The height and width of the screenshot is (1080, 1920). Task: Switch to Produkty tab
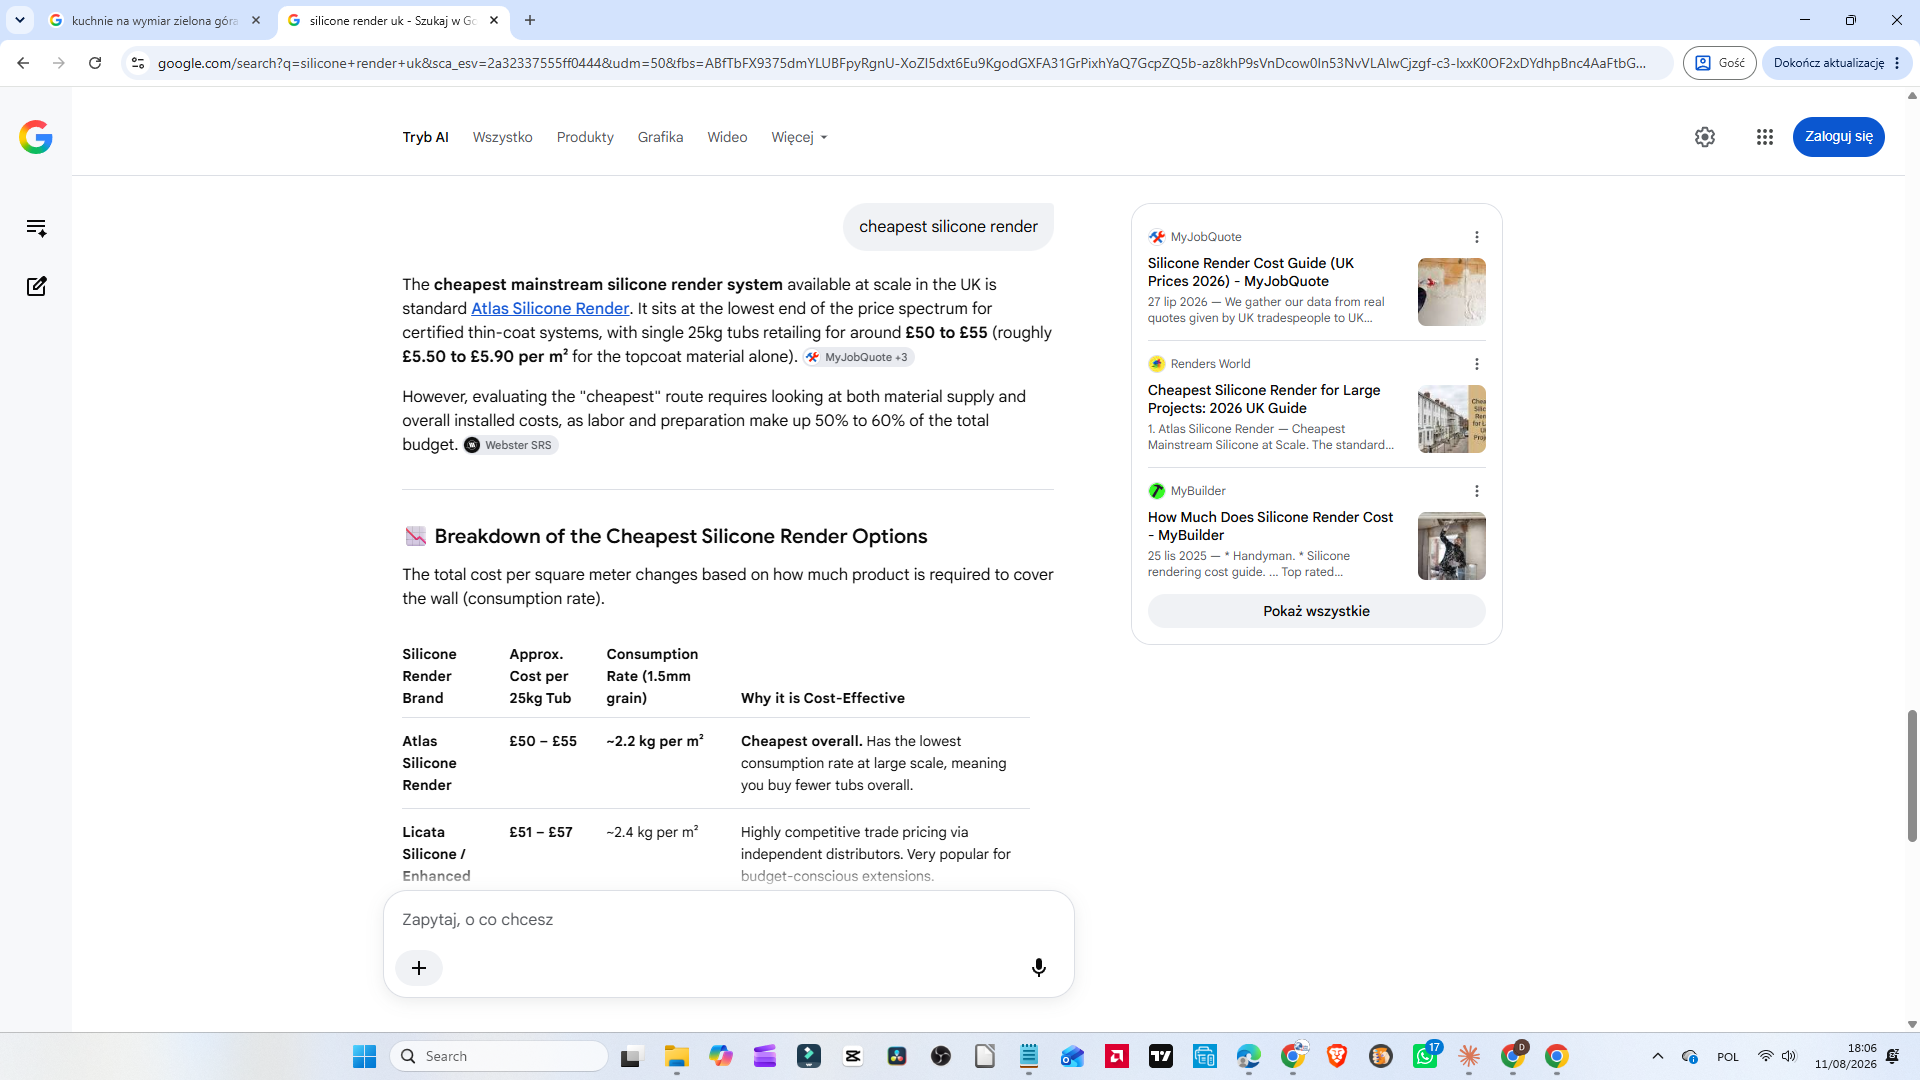585,137
